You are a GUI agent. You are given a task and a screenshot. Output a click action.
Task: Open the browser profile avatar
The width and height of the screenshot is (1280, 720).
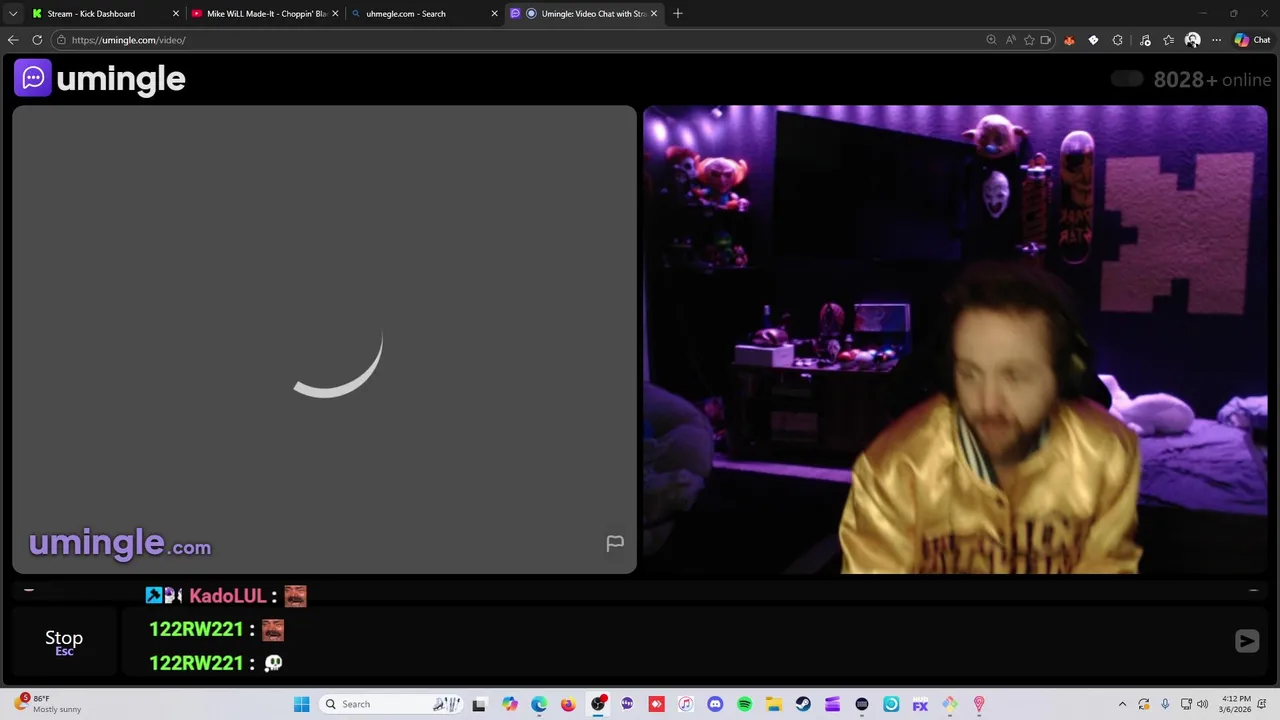(1192, 40)
